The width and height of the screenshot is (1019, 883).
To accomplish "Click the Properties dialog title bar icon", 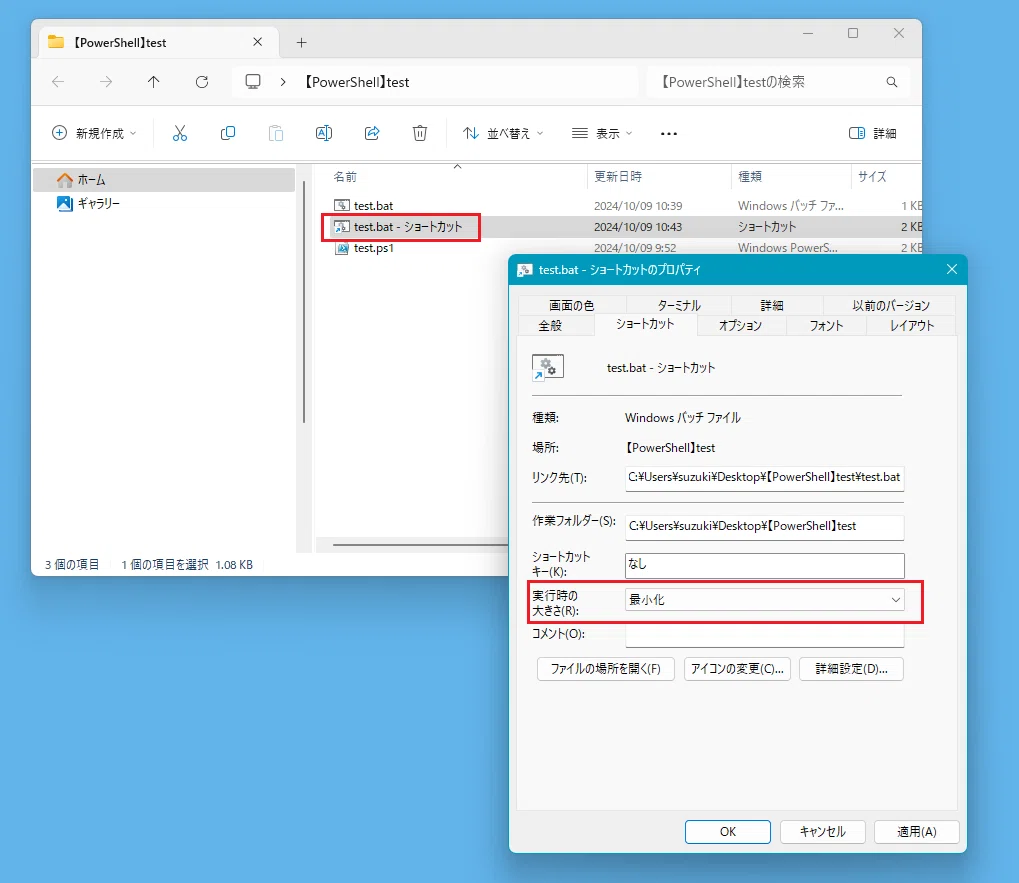I will tap(524, 270).
